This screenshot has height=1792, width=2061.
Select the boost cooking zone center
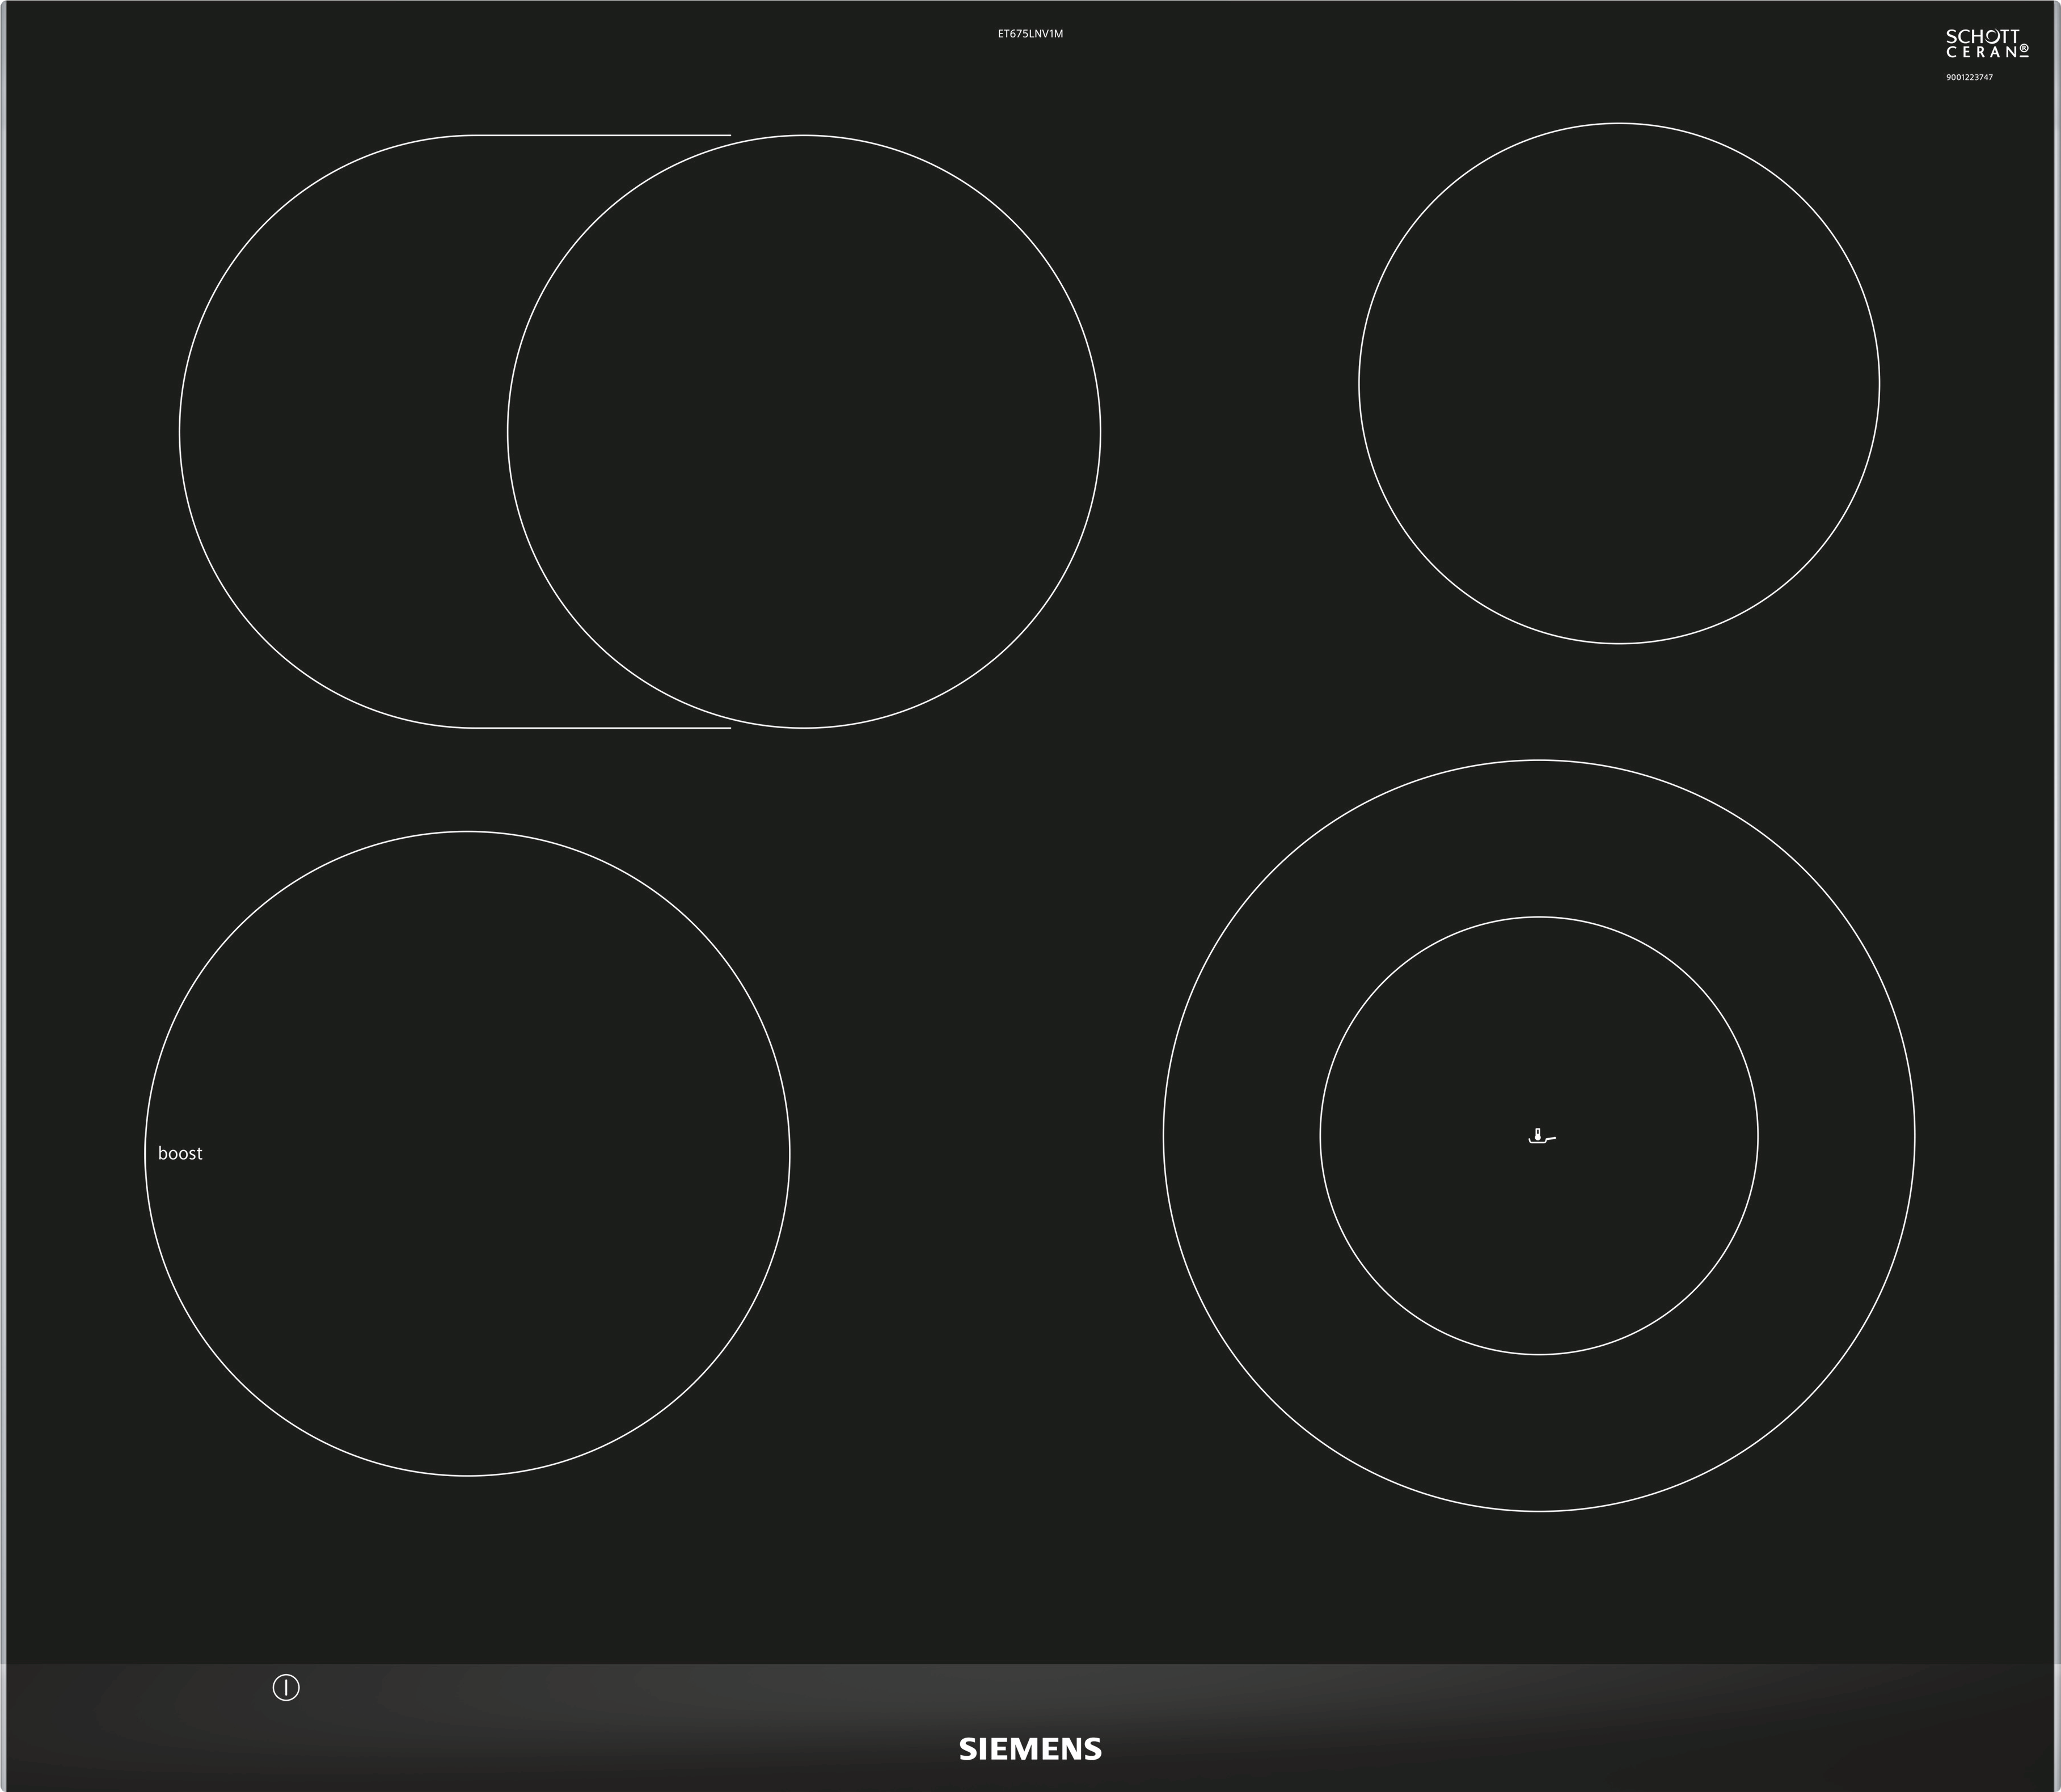click(467, 1153)
